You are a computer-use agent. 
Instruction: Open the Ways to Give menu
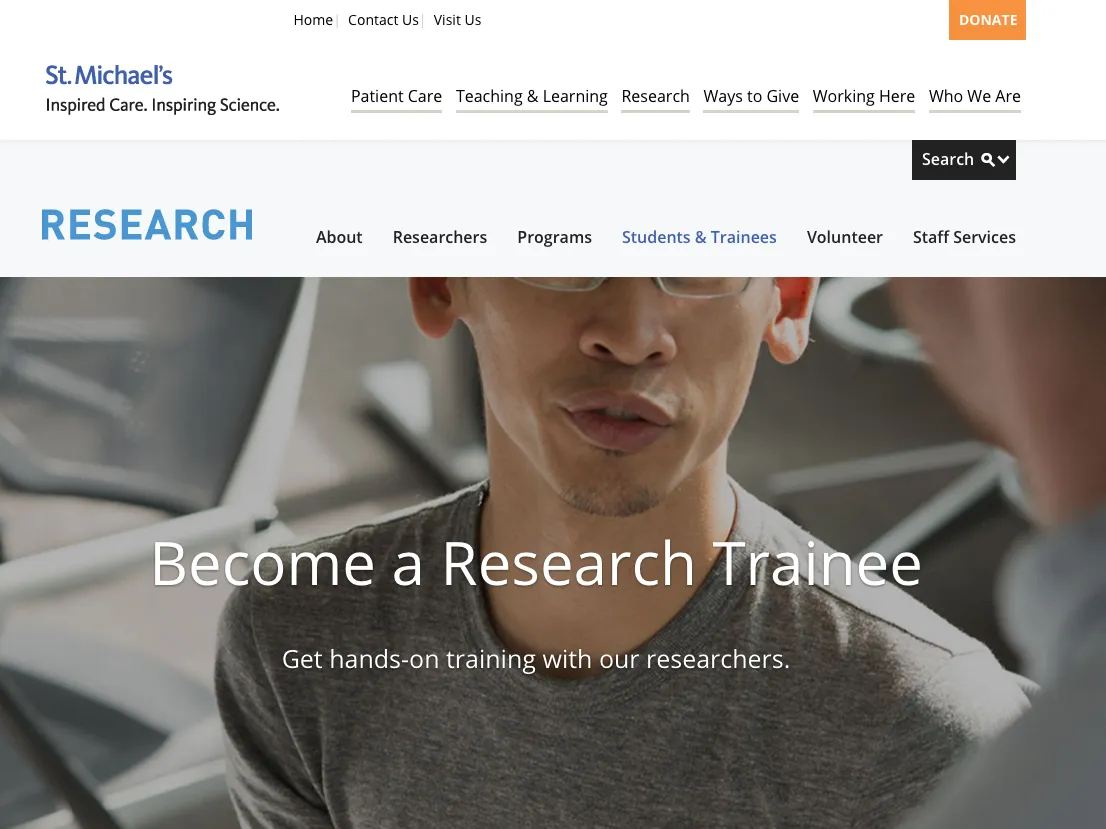750,97
